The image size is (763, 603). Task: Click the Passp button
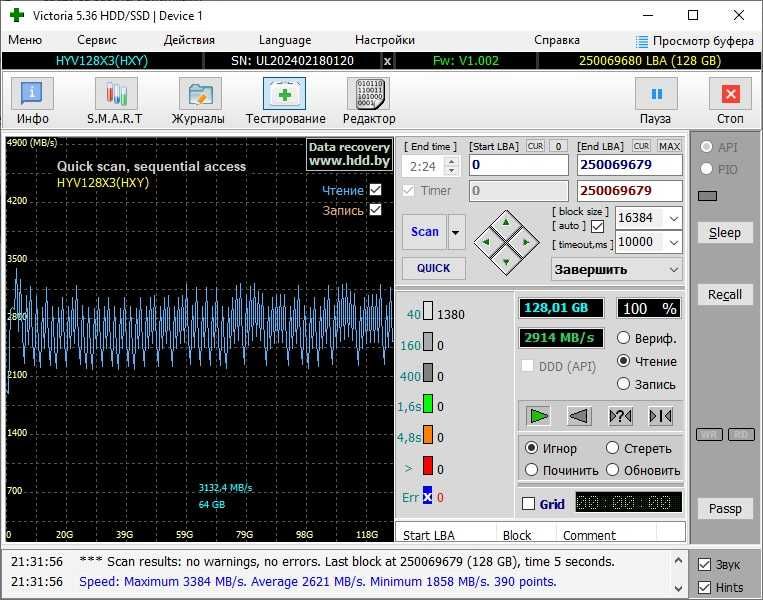pyautogui.click(x=725, y=509)
